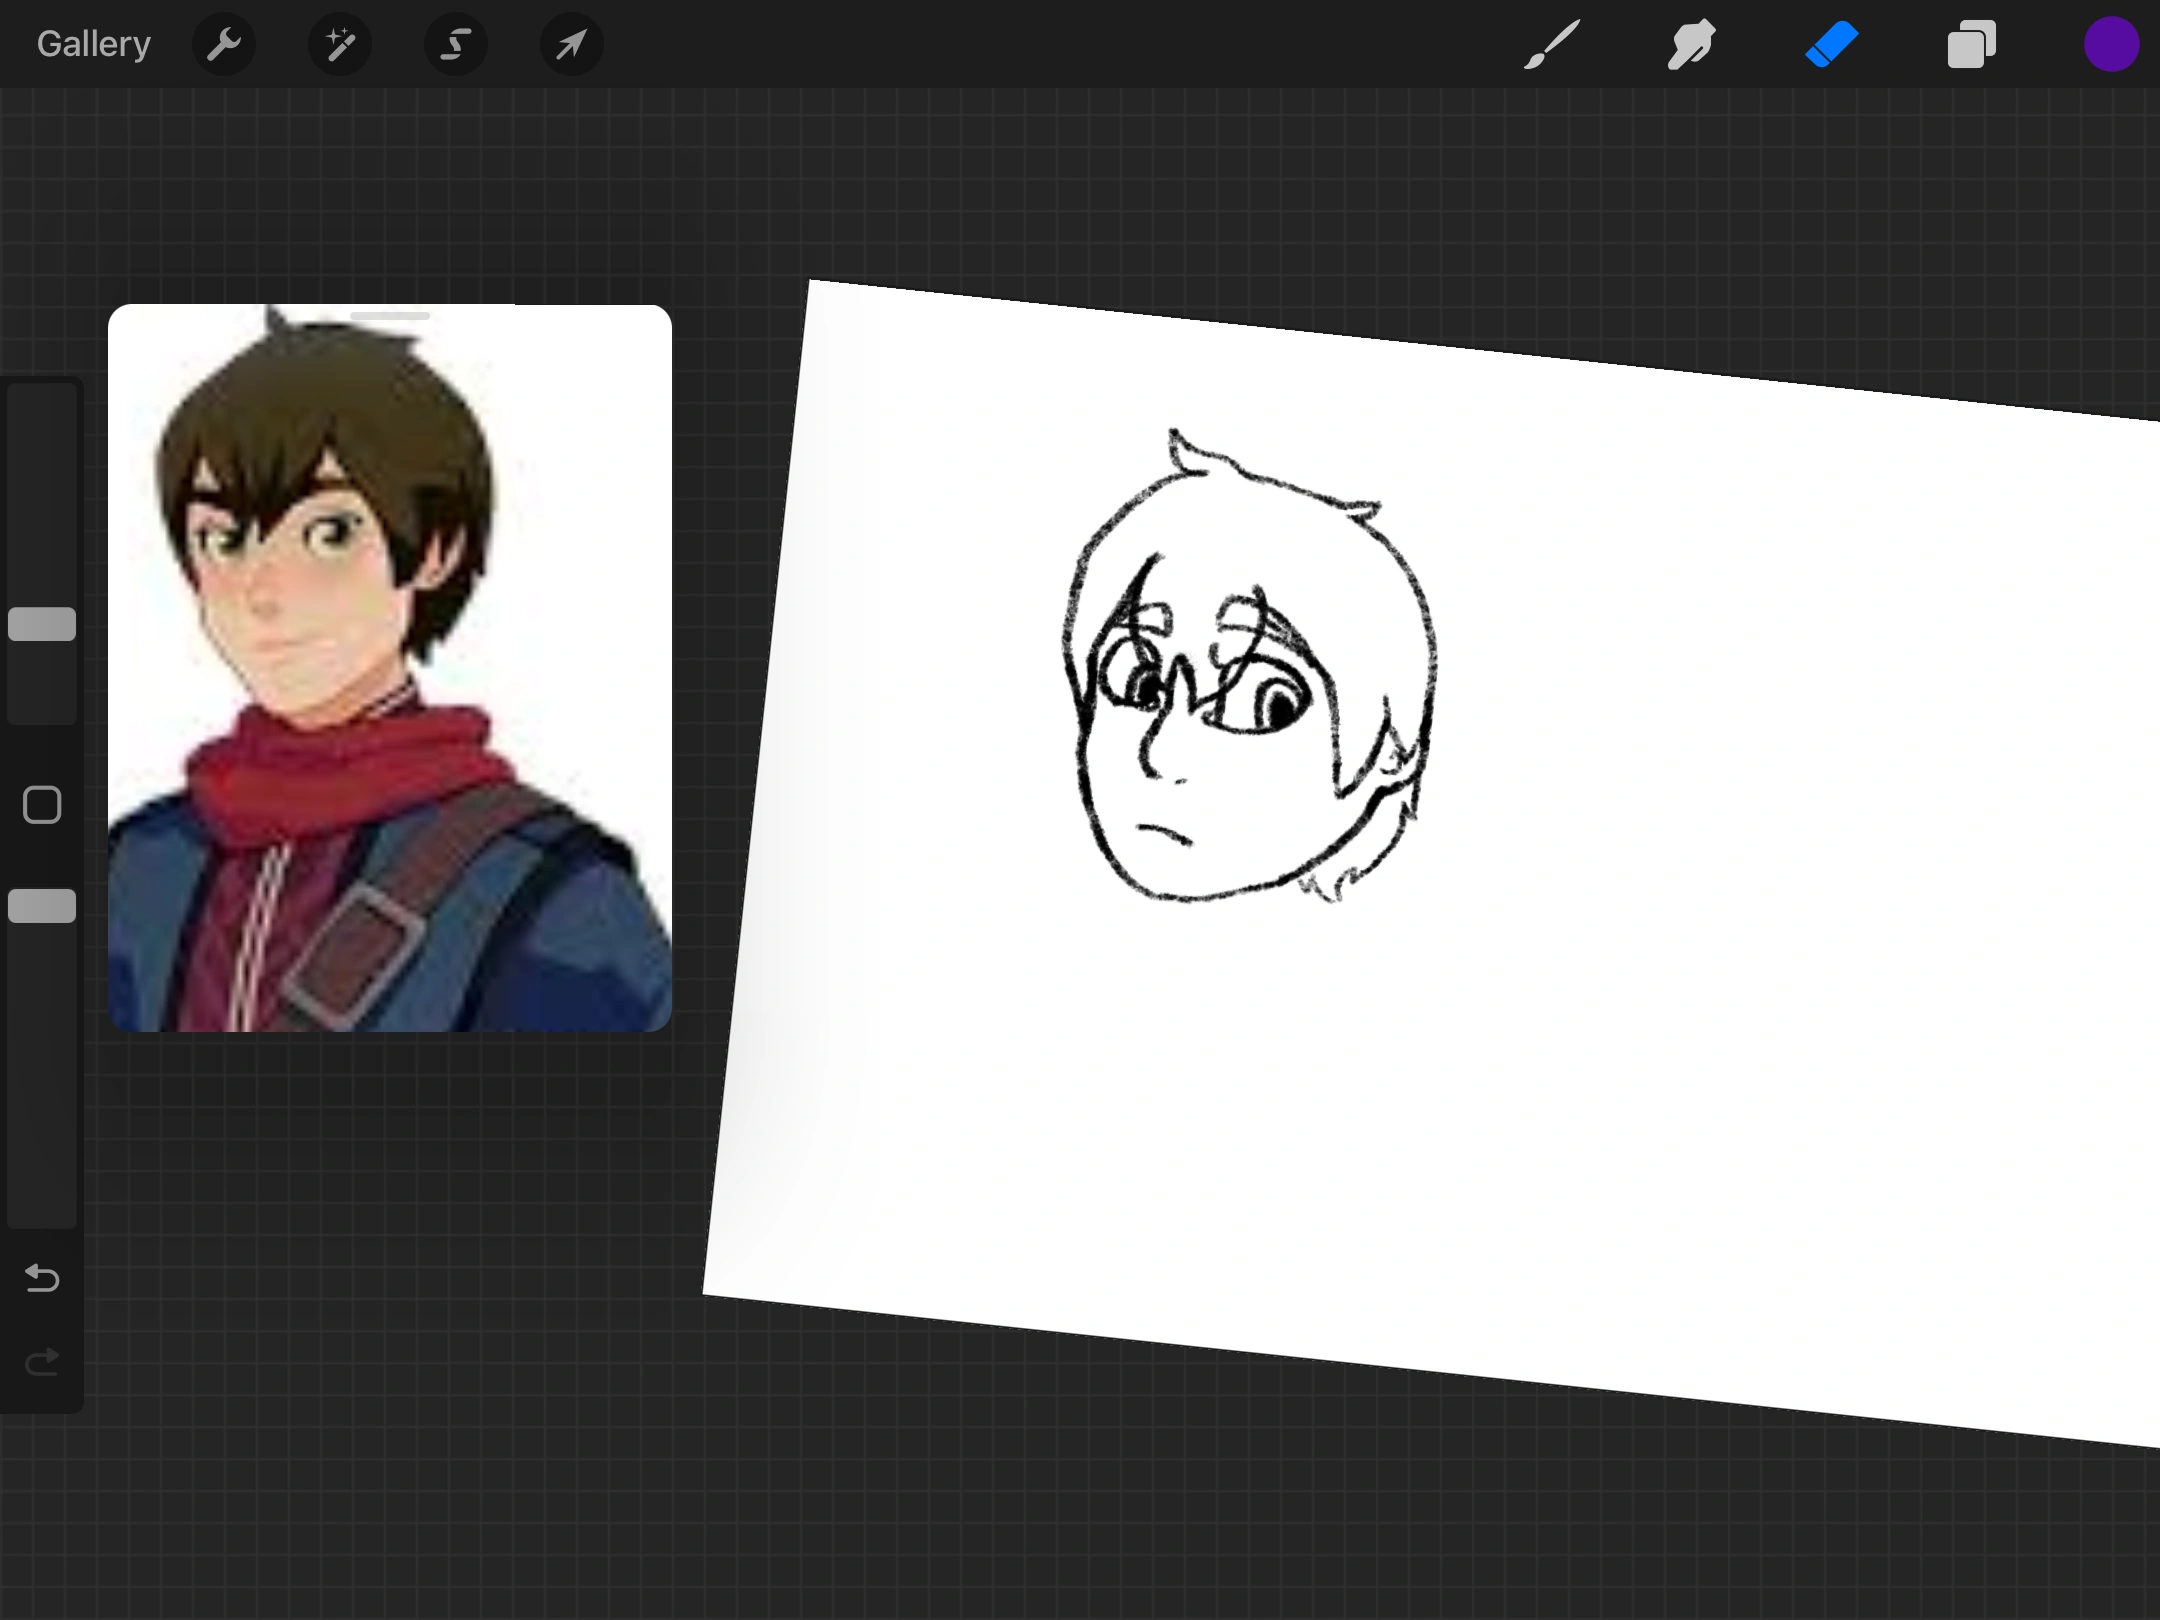Tap the sidebar Modify square button
Viewport: 2160px width, 1620px height.
(x=41, y=803)
